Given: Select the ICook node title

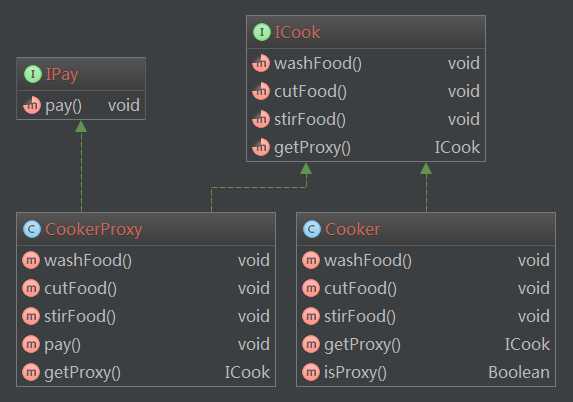Looking at the screenshot, I should [x=297, y=32].
